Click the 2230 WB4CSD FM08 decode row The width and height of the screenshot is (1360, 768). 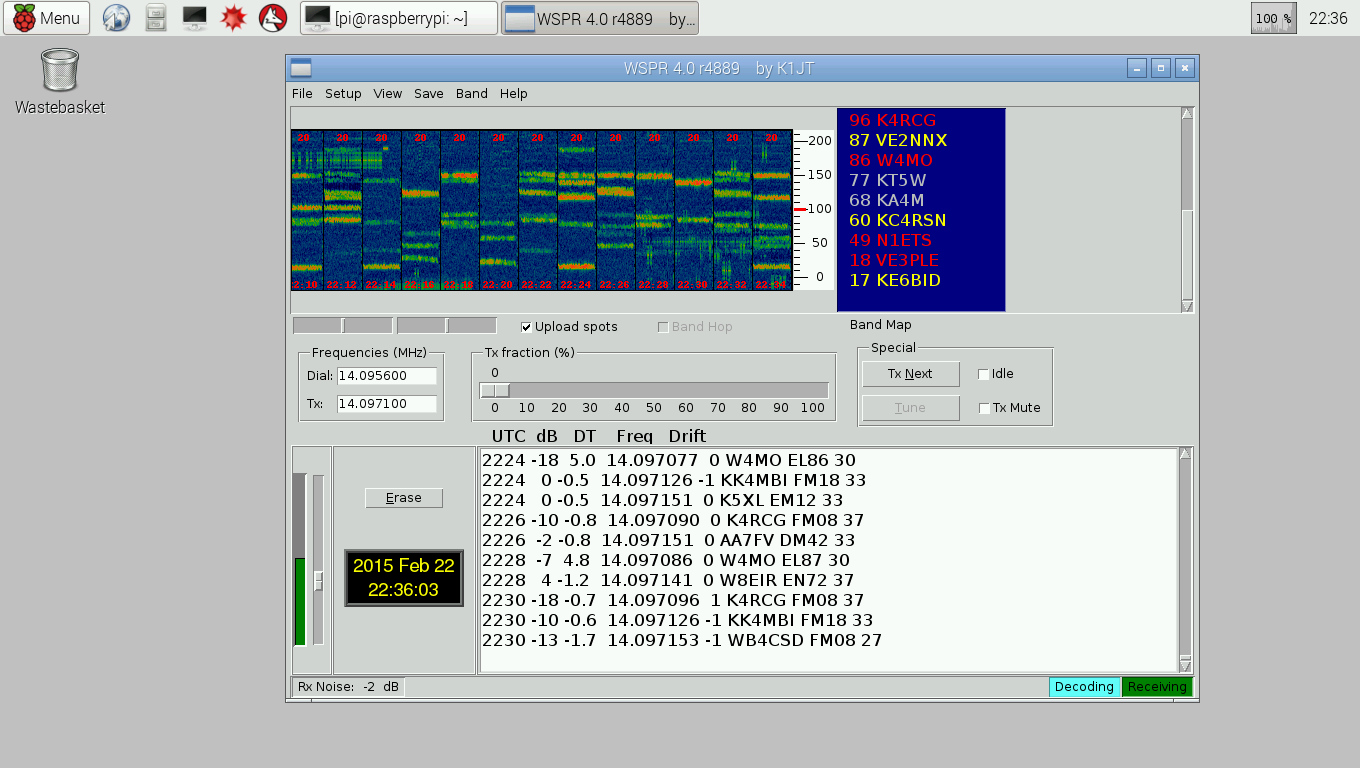pyautogui.click(x=682, y=641)
